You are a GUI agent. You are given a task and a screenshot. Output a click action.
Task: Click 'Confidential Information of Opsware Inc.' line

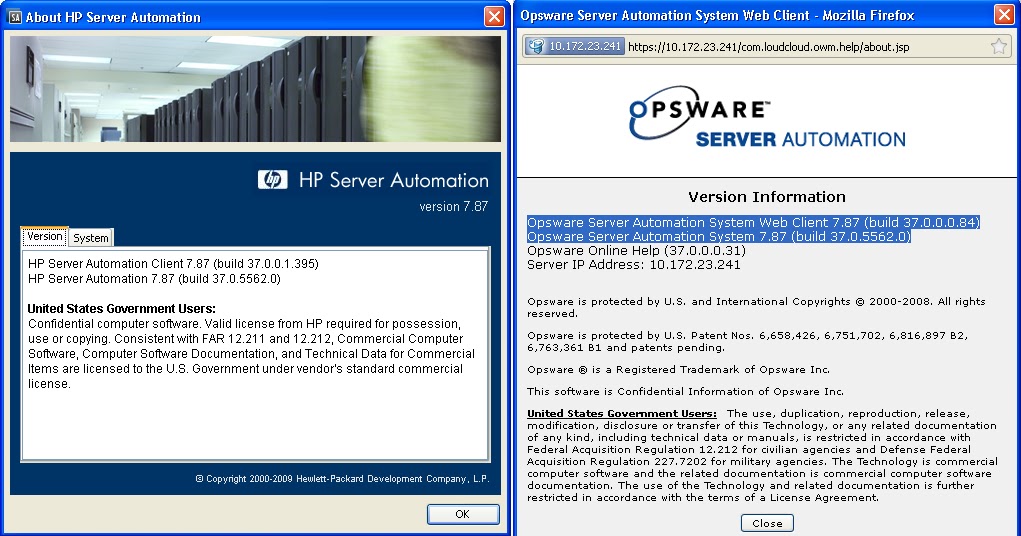pyautogui.click(x=685, y=391)
